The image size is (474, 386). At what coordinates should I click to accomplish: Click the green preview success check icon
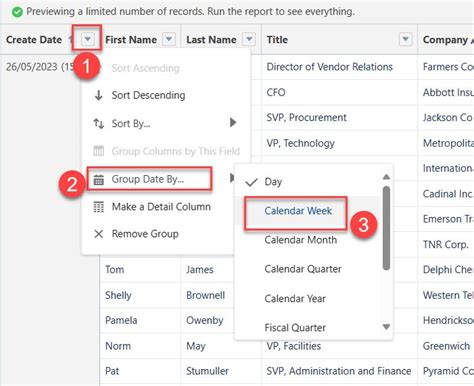pos(17,12)
